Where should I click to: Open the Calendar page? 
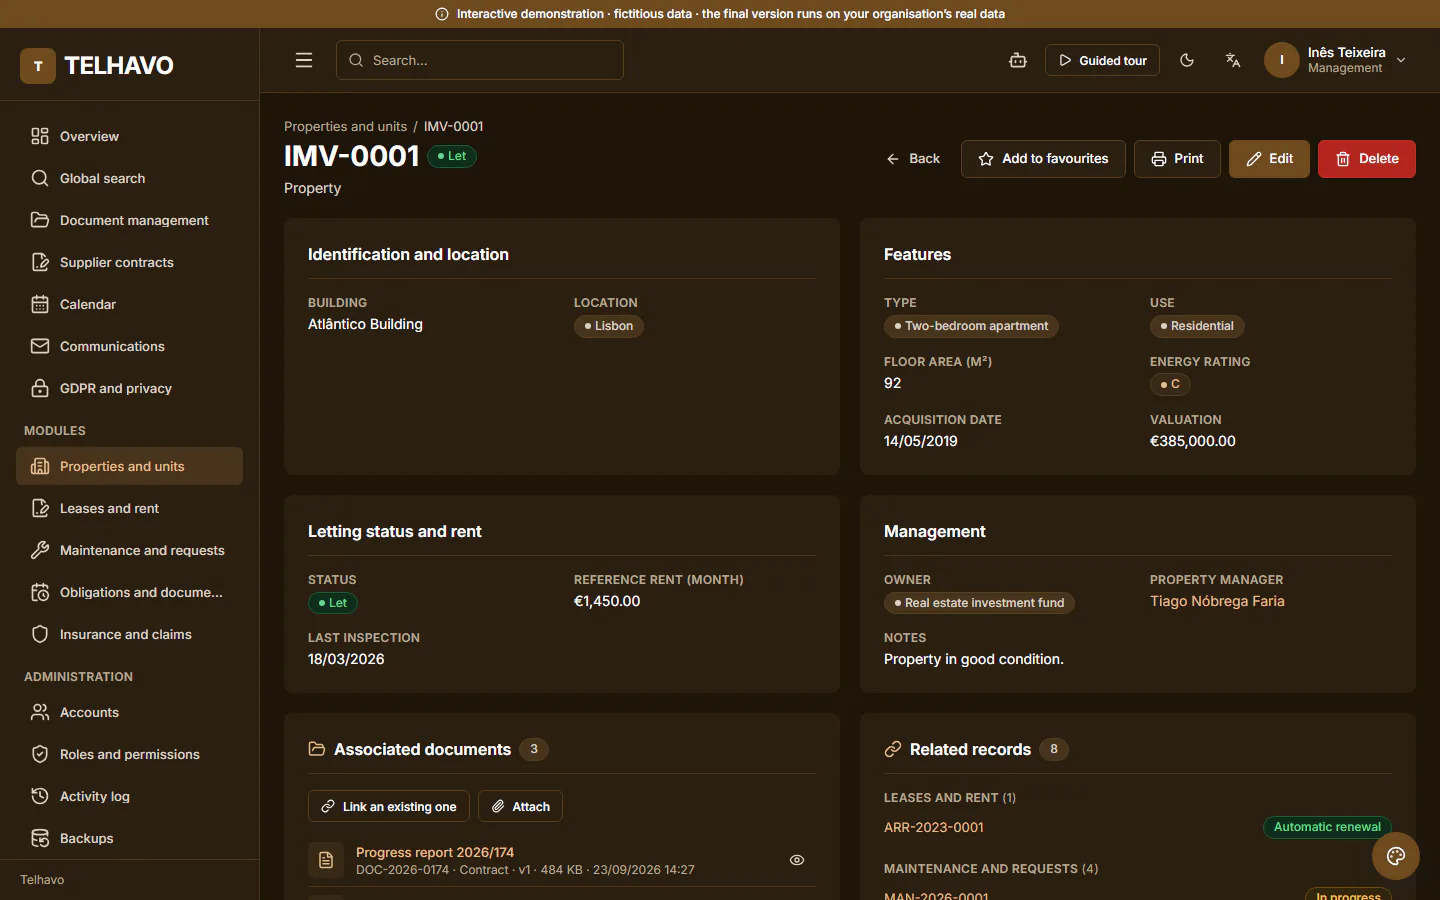(130, 304)
